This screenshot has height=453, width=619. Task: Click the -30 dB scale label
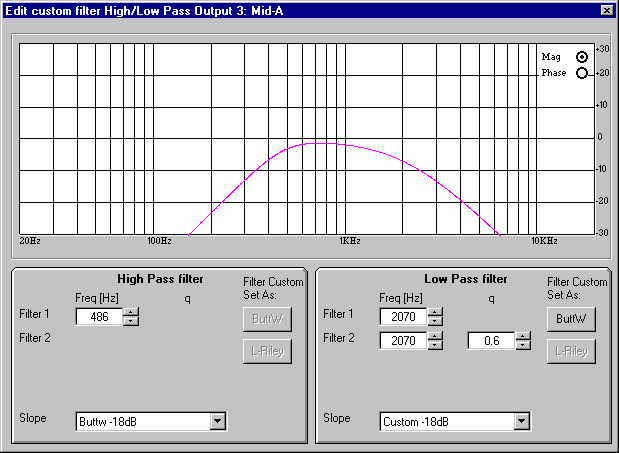pos(603,233)
